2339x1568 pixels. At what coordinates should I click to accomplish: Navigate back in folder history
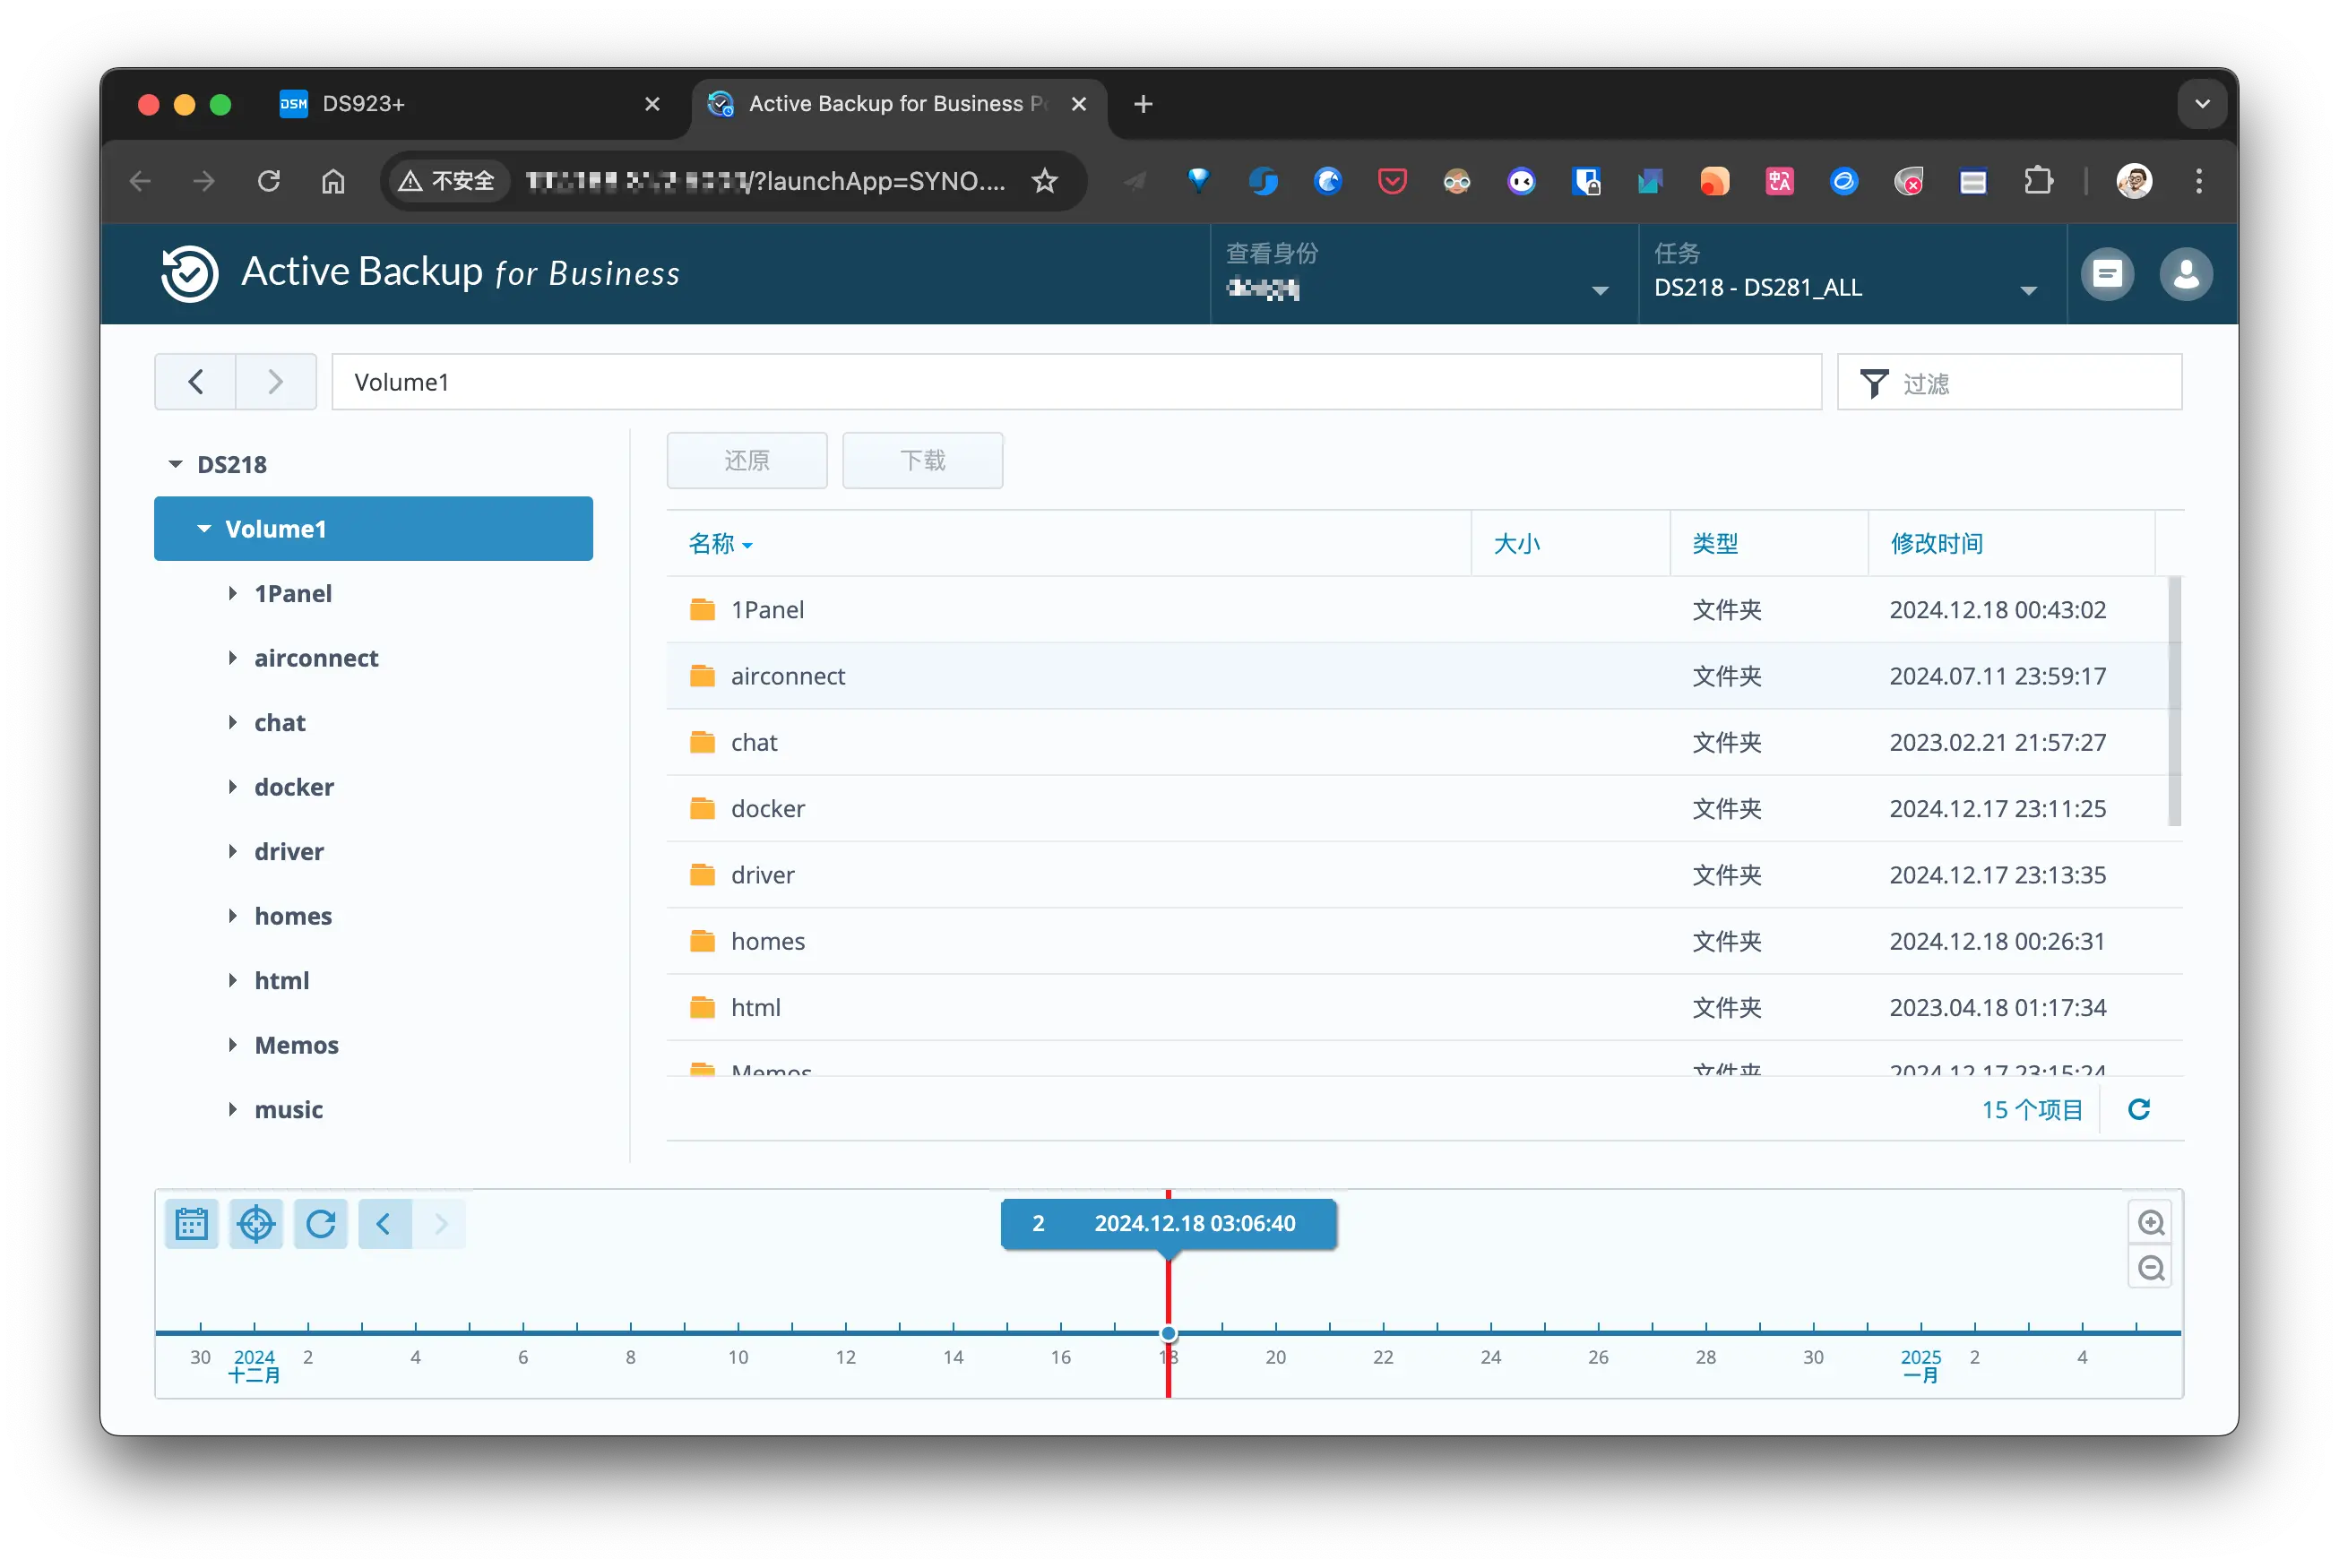(196, 382)
